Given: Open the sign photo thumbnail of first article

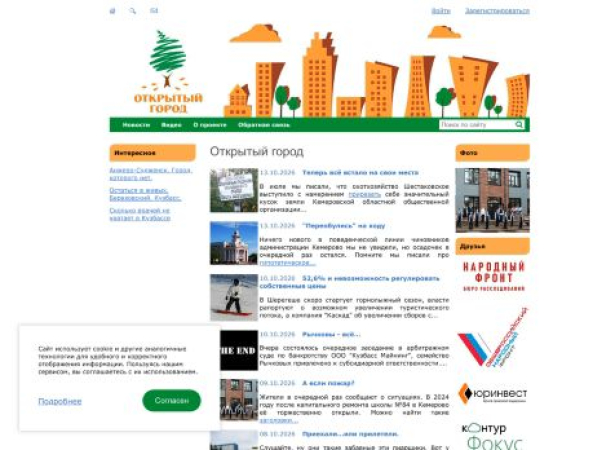Looking at the screenshot, I should (234, 190).
